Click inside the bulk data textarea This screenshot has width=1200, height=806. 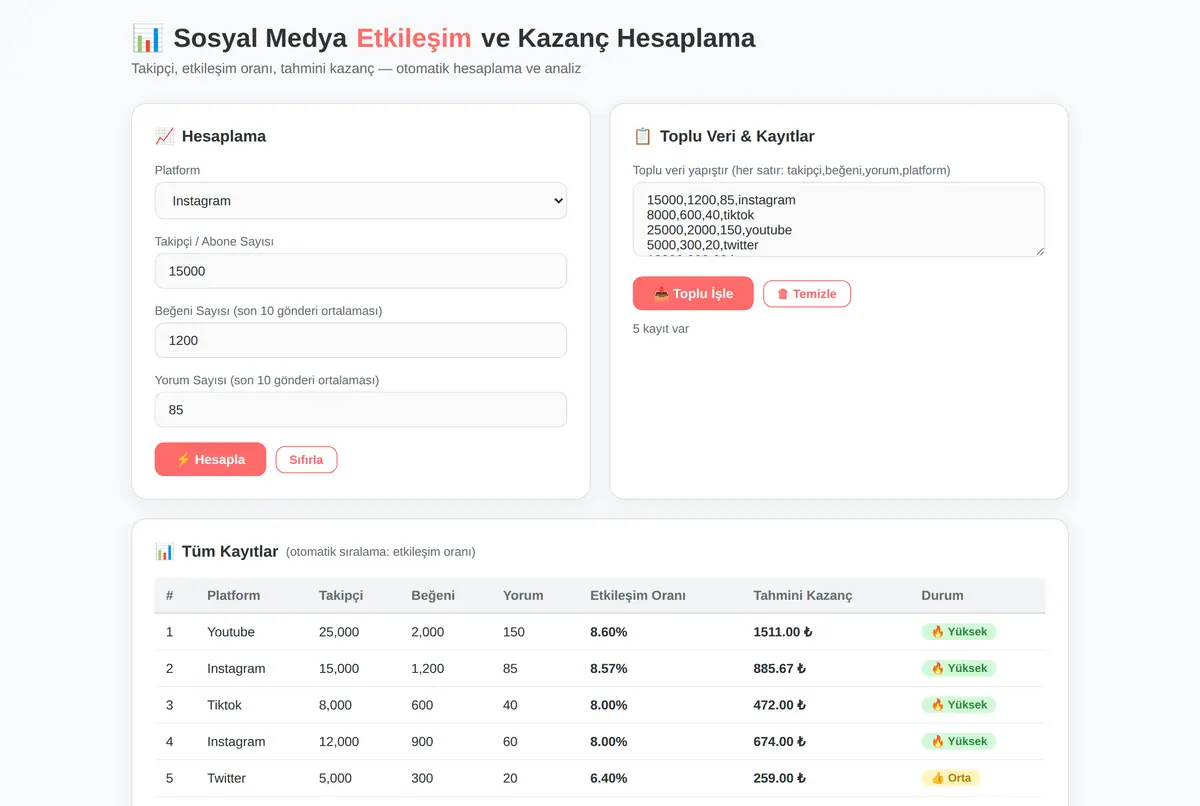[838, 219]
